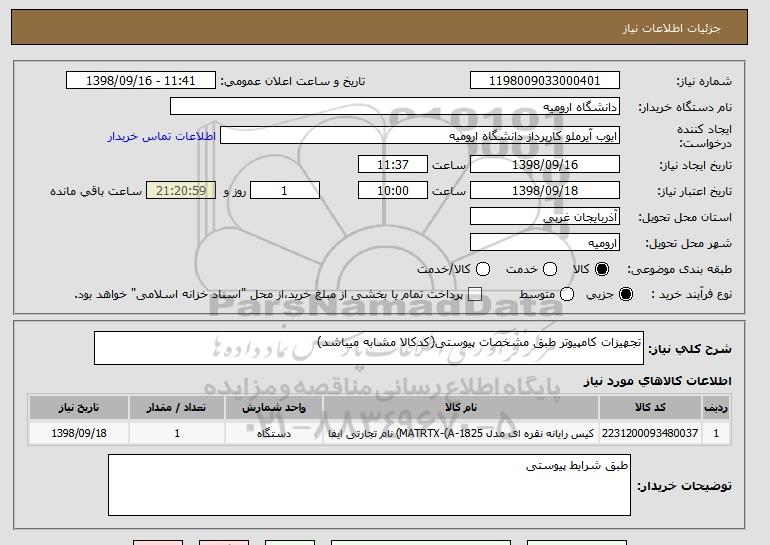Click the need date cell 1398/09/18 in table
The width and height of the screenshot is (770, 545).
pos(79,433)
